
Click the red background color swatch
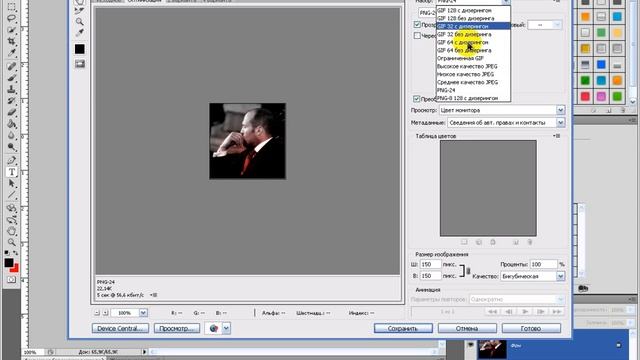(16, 269)
